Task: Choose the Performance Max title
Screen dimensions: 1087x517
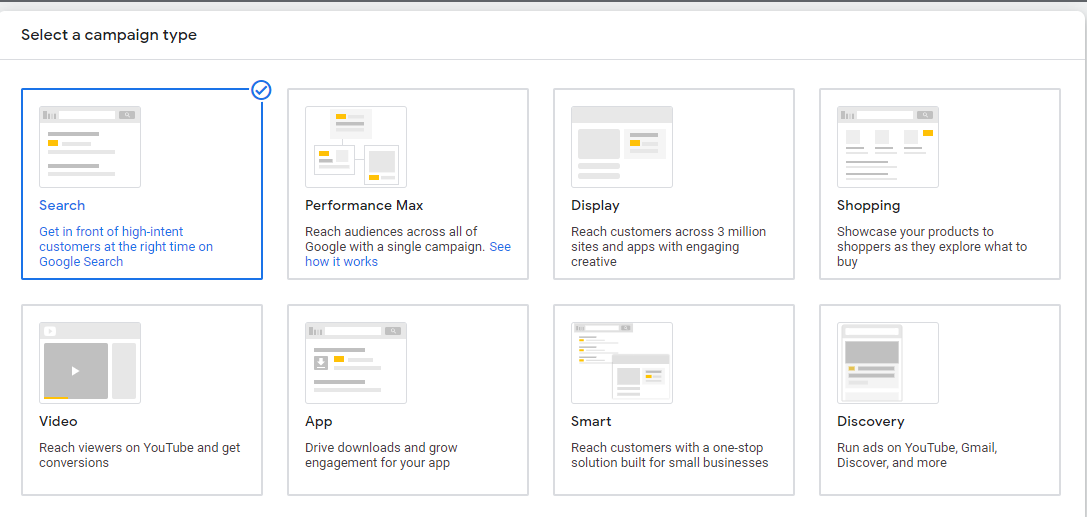Action: click(364, 206)
